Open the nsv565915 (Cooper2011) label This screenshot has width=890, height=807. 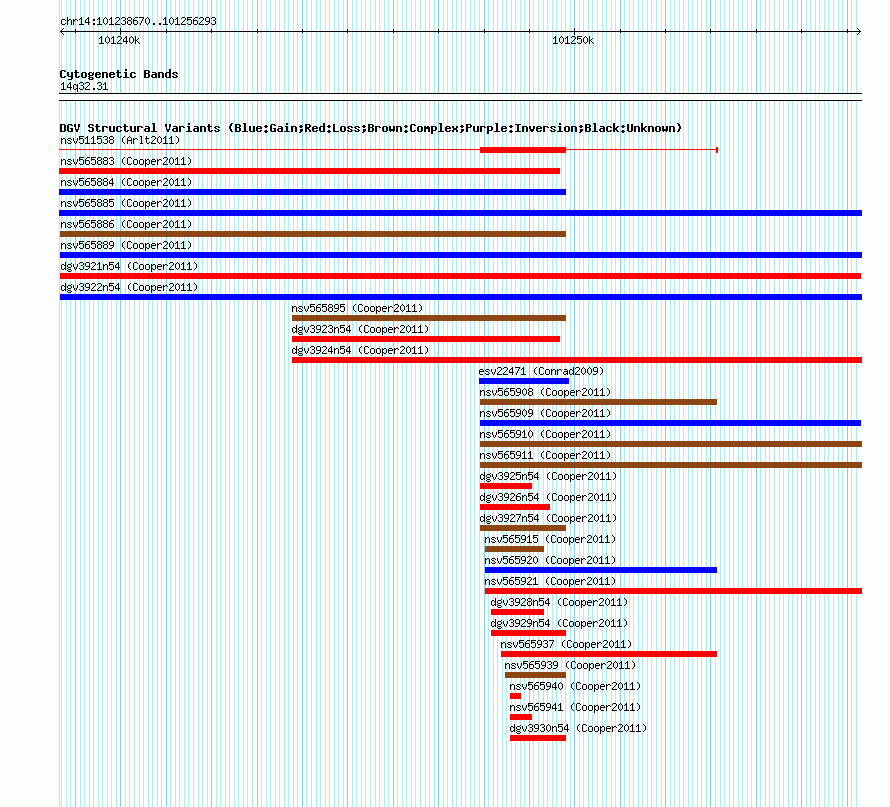pos(550,539)
